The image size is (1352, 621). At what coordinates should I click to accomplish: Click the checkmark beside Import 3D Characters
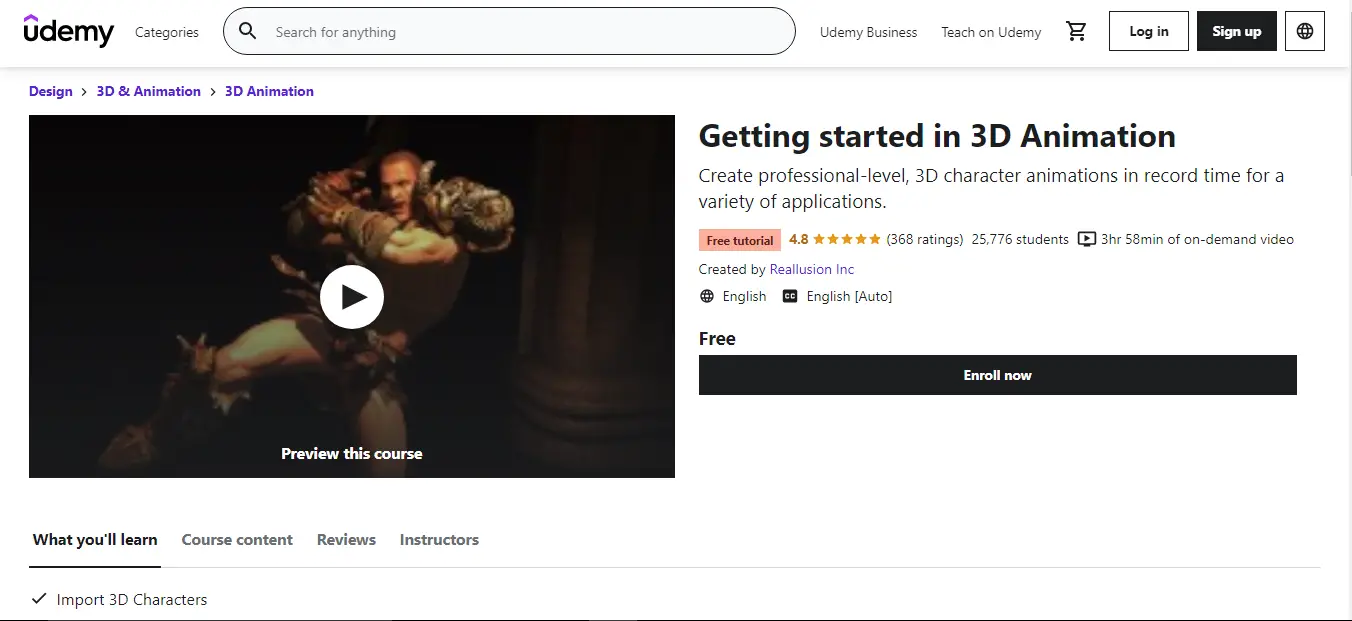39,599
